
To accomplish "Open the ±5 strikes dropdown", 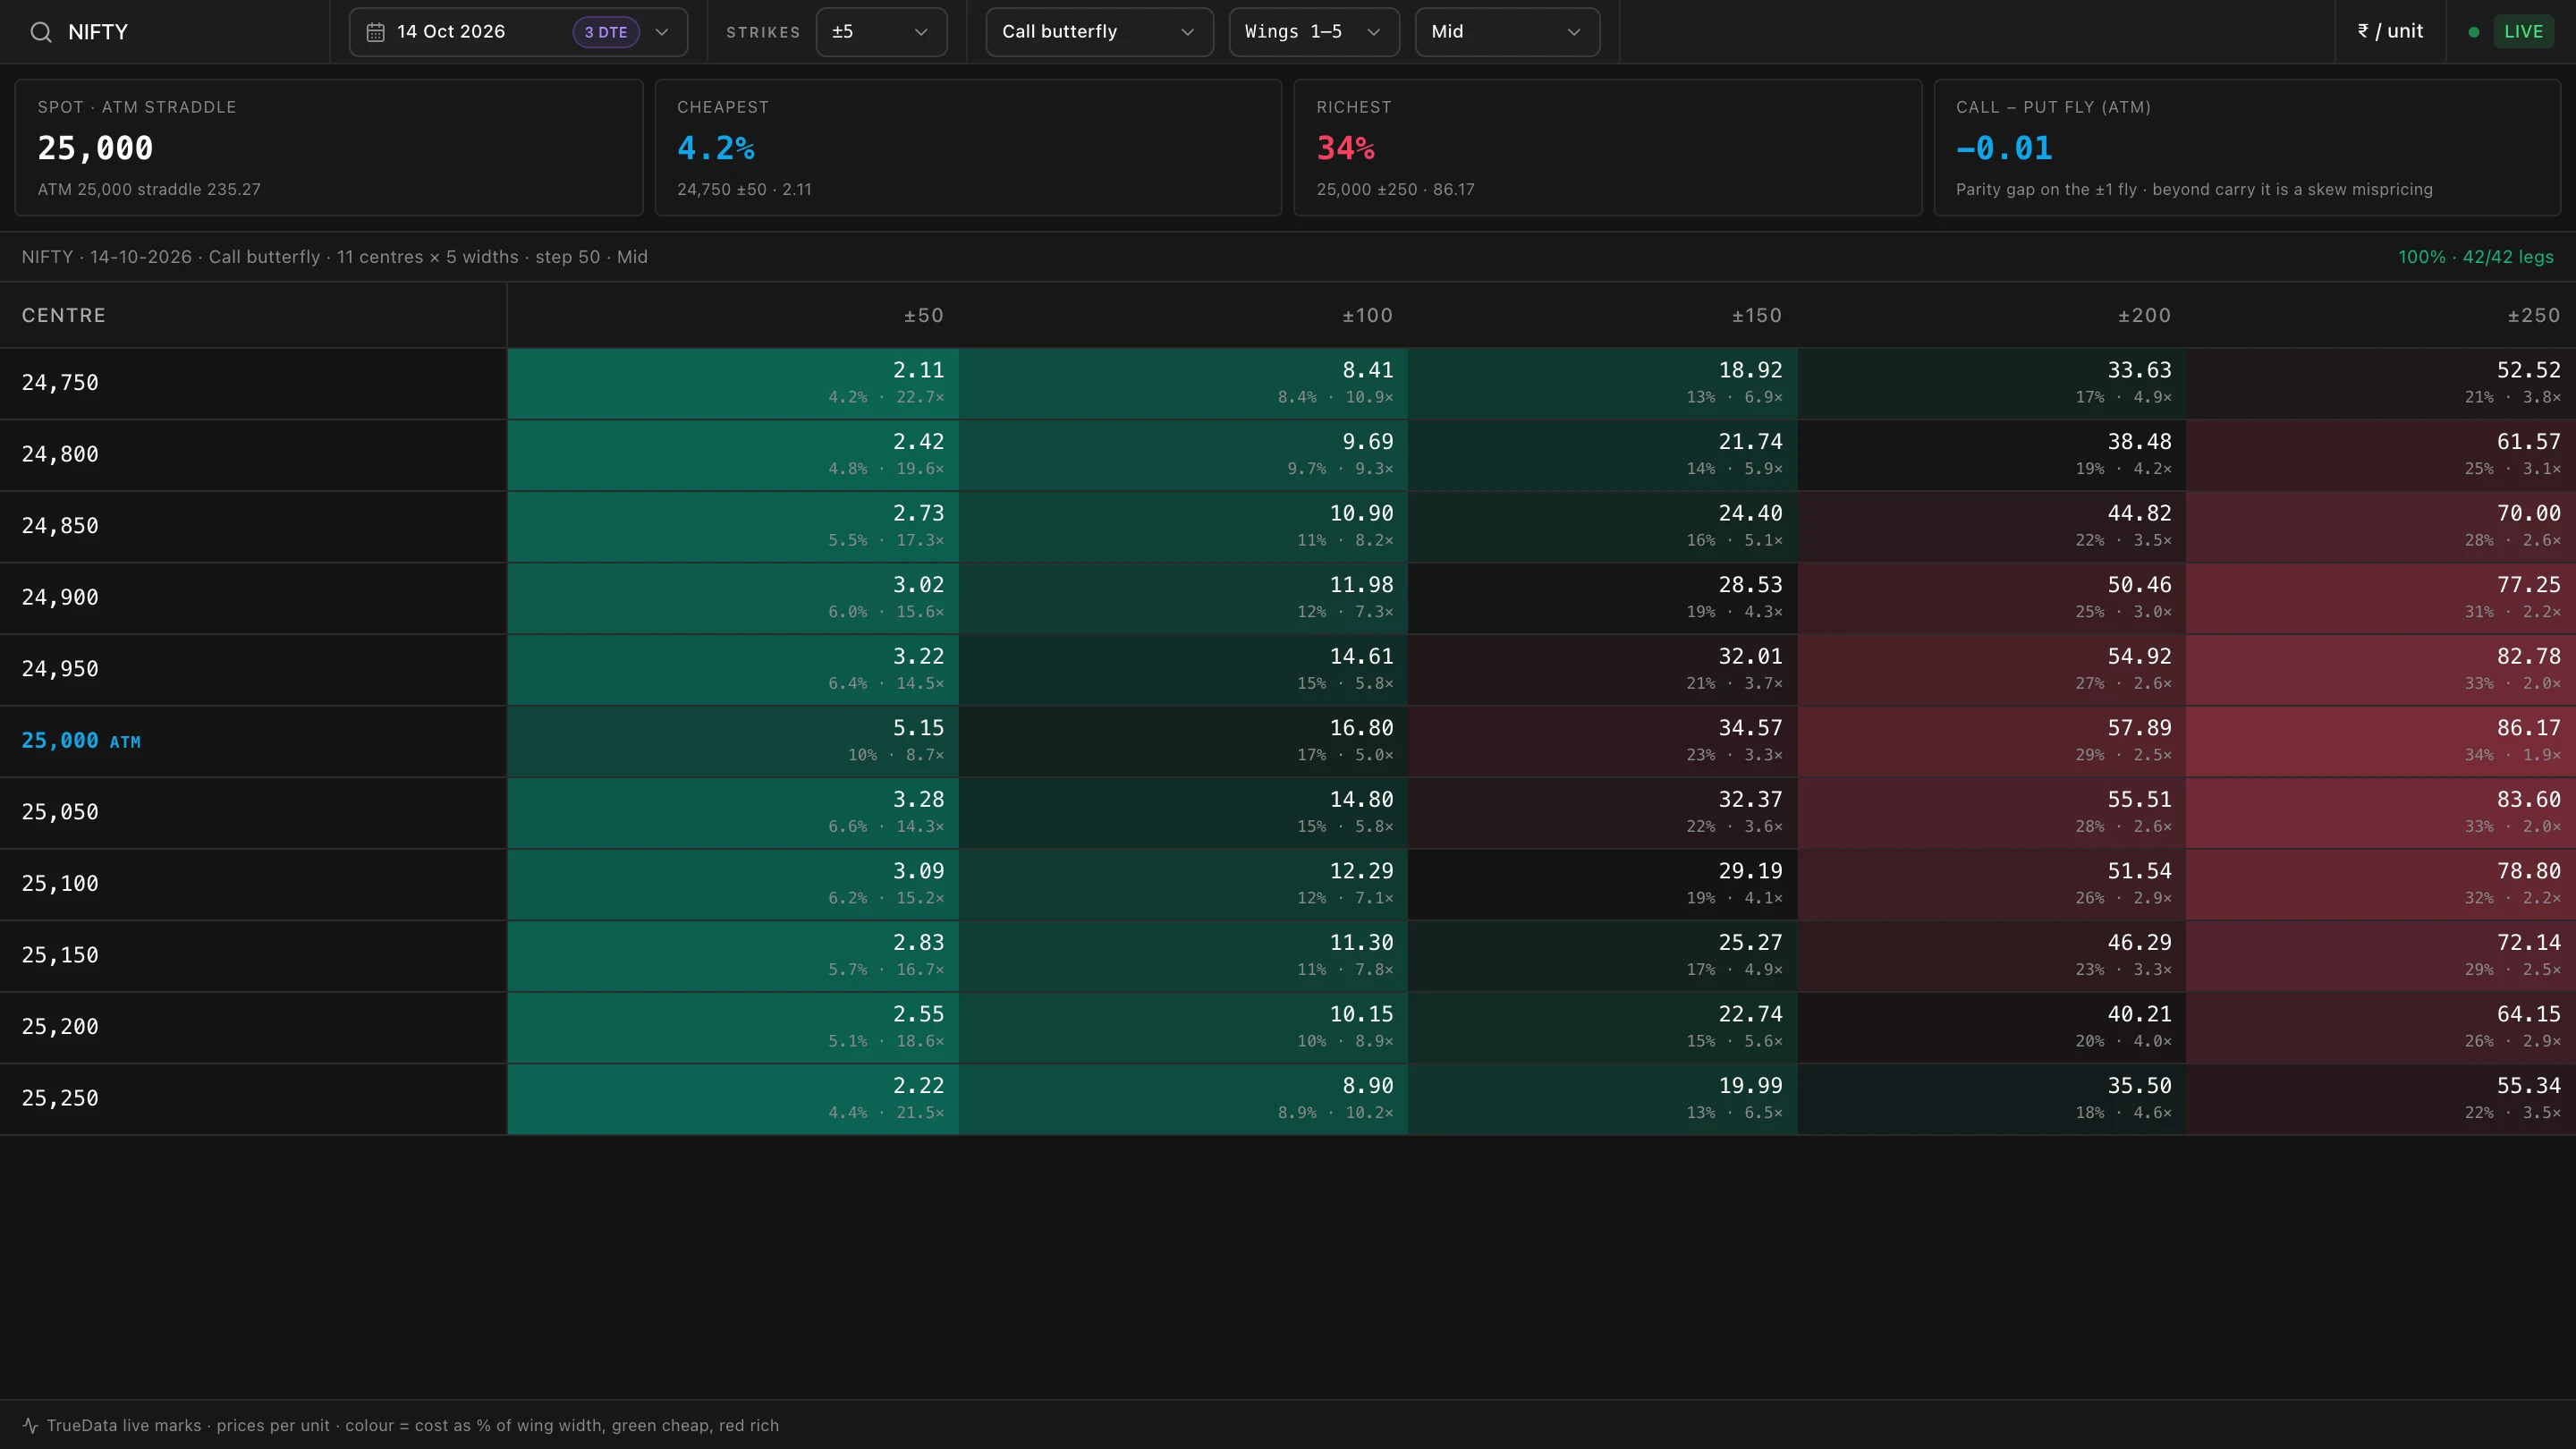I will point(881,32).
